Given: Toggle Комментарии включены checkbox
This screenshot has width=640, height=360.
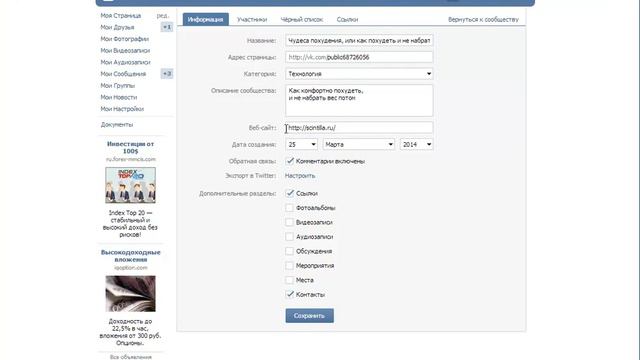Looking at the screenshot, I should pyautogui.click(x=289, y=161).
